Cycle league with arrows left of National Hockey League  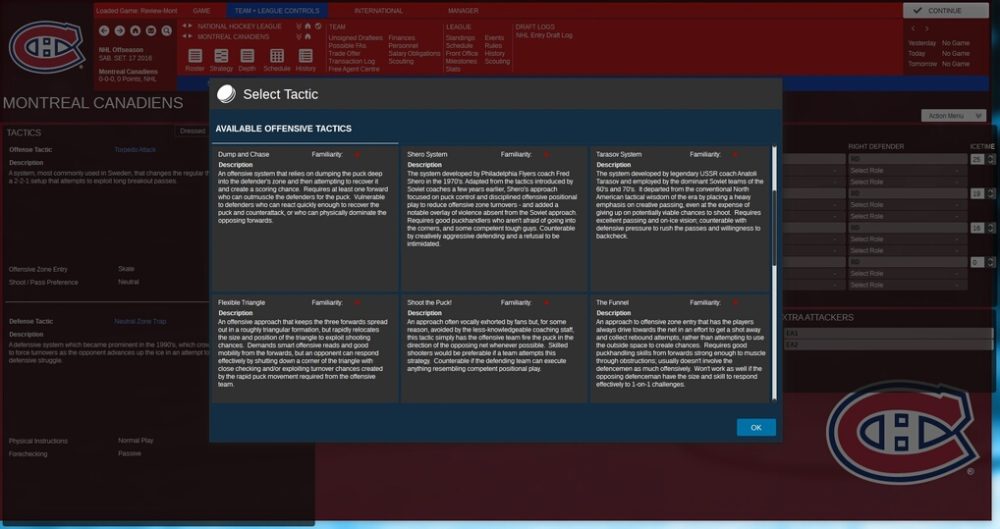(x=188, y=26)
